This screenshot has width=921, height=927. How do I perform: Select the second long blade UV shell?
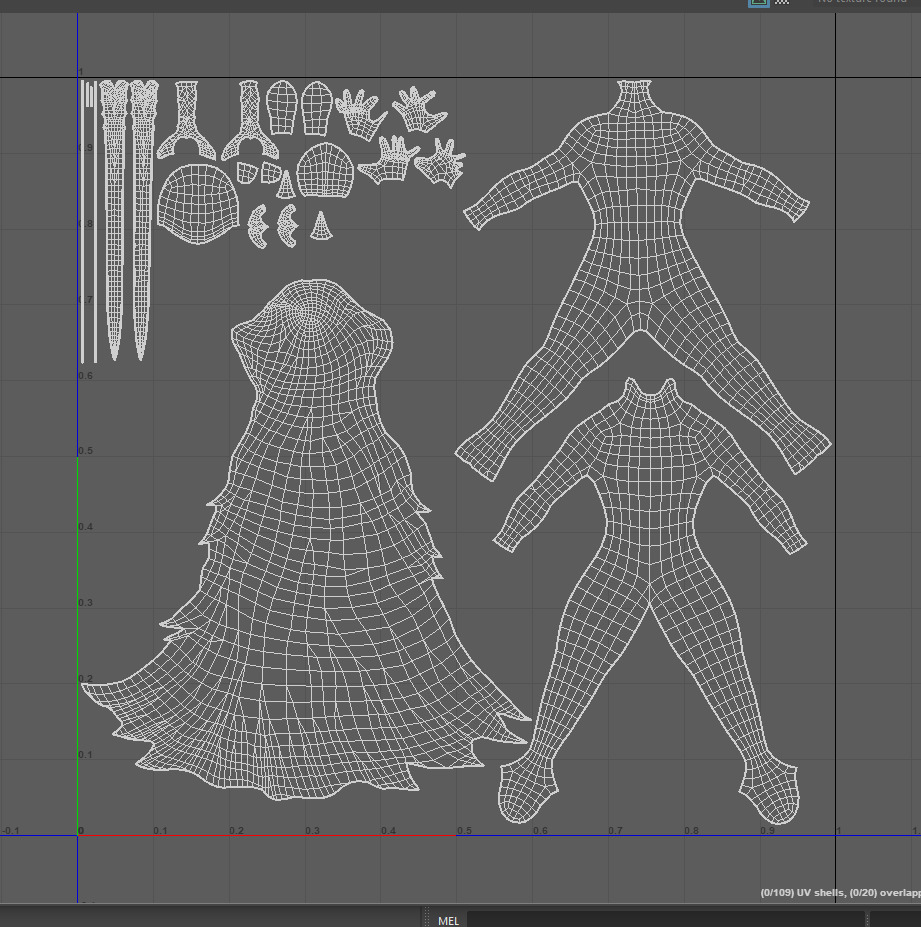coord(142,220)
